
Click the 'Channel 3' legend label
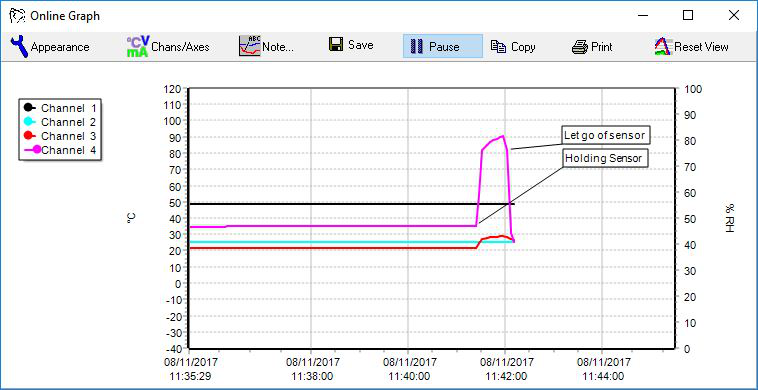point(69,136)
